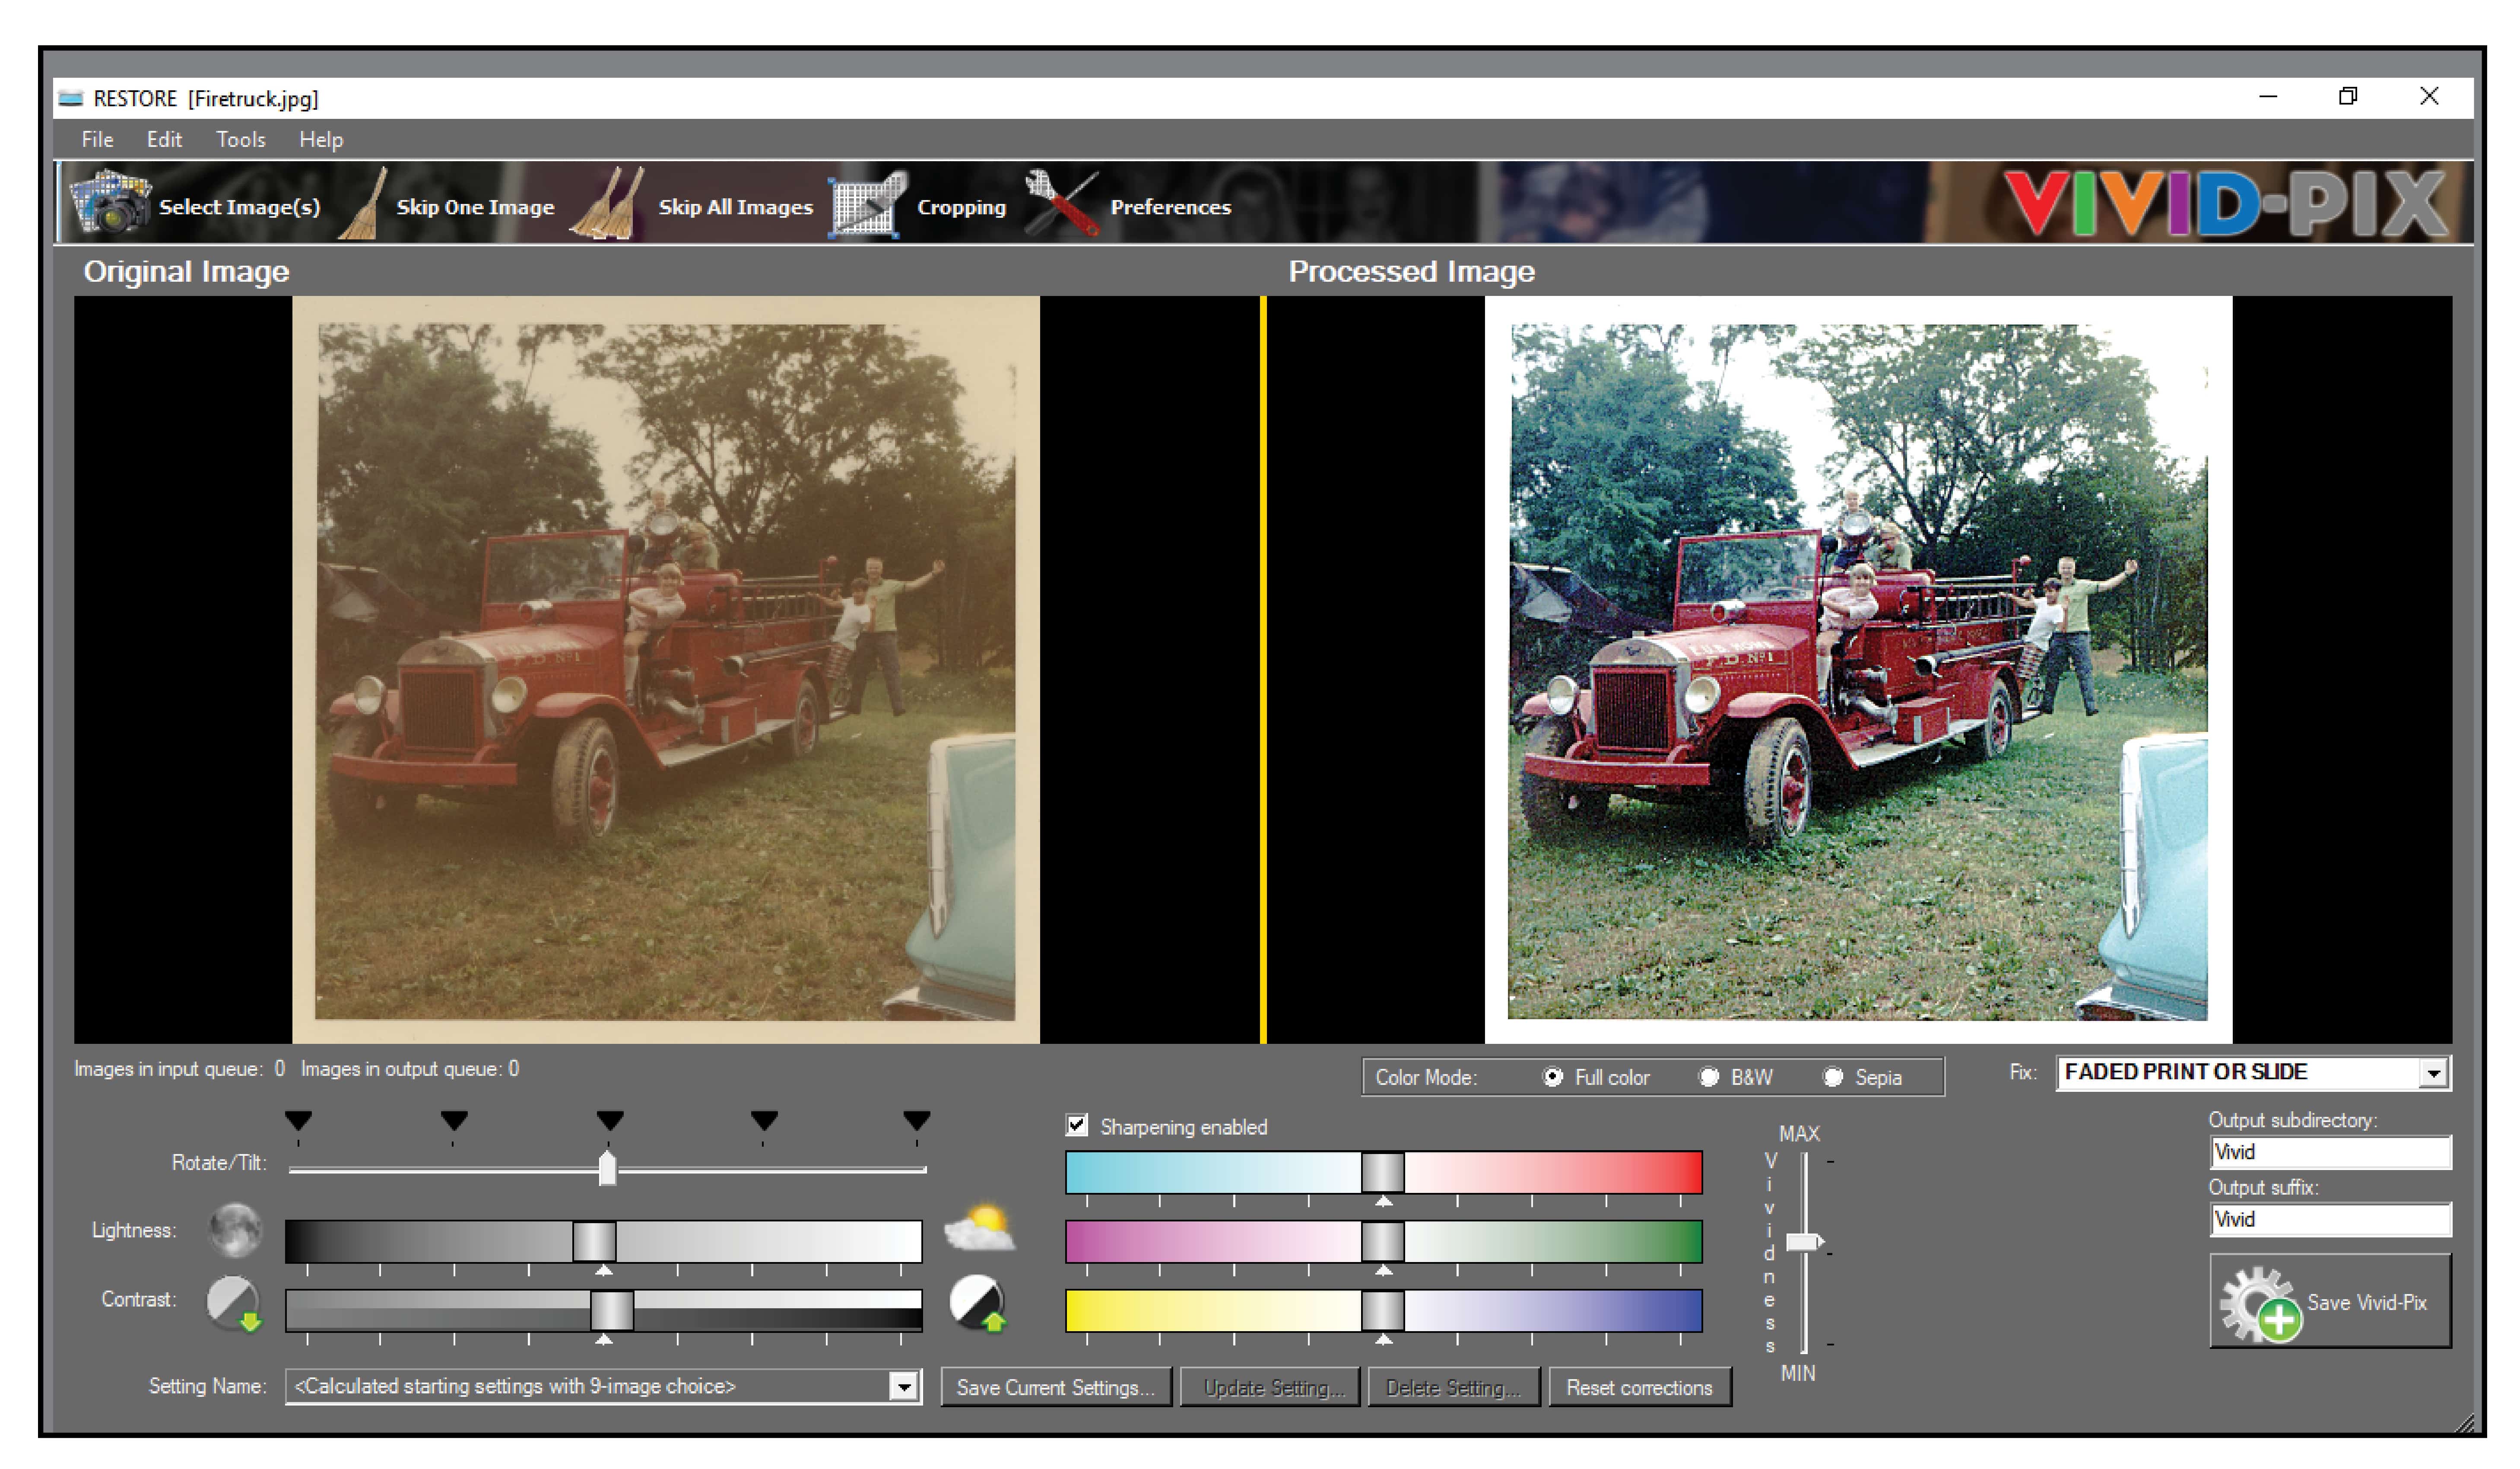2520x1469 pixels.
Task: Click Reset corrections button
Action: tap(1640, 1387)
